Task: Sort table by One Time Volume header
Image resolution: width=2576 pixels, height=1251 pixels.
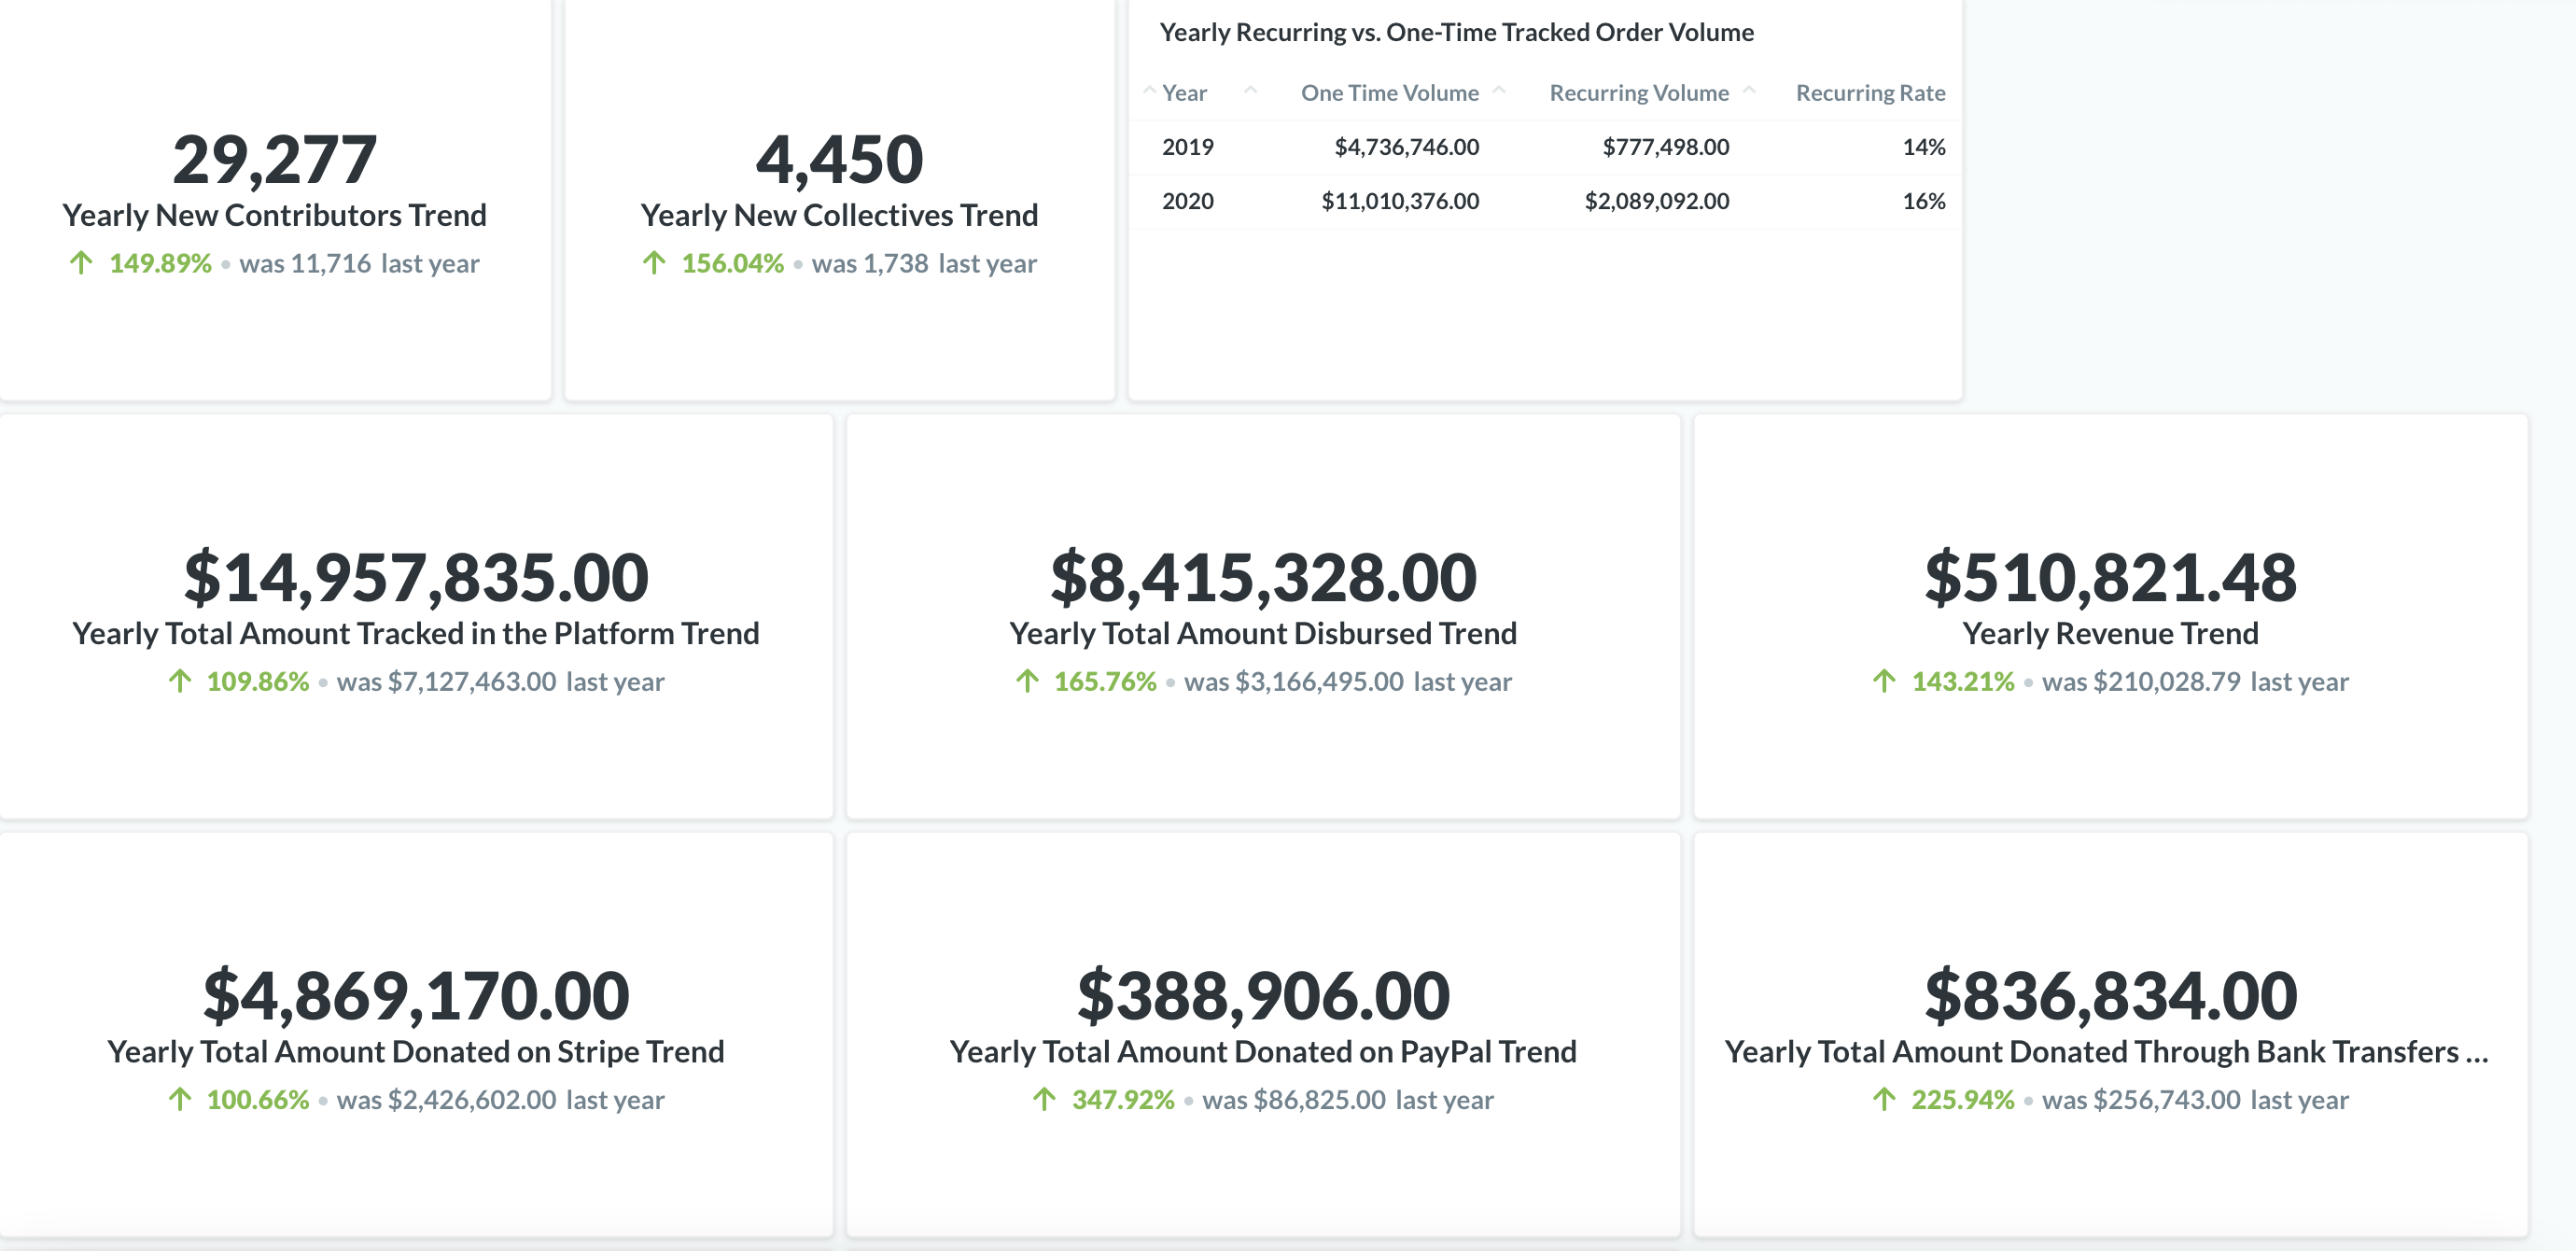Action: [x=1389, y=93]
